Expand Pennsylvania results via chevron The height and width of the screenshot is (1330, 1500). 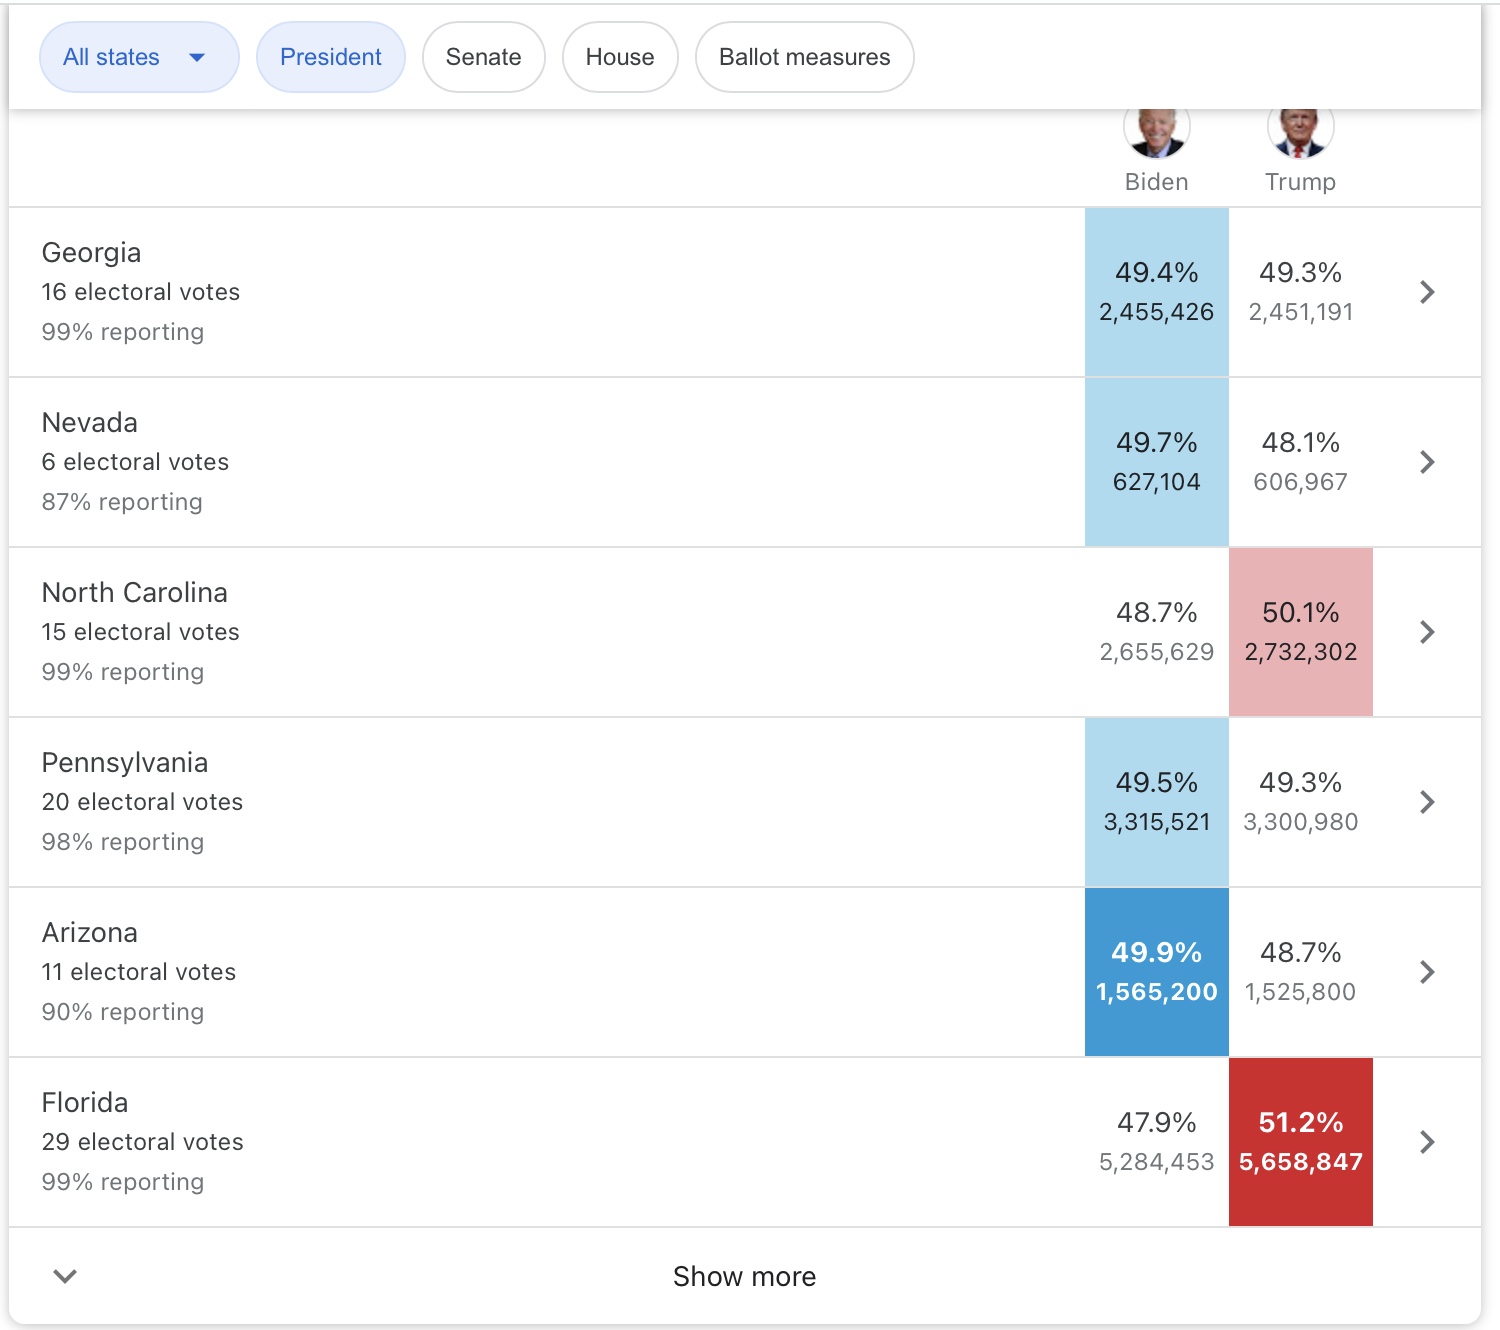[1427, 802]
